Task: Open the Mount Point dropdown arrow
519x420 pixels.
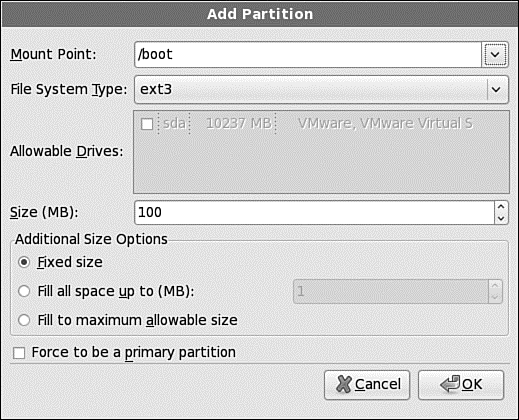Action: pos(495,55)
